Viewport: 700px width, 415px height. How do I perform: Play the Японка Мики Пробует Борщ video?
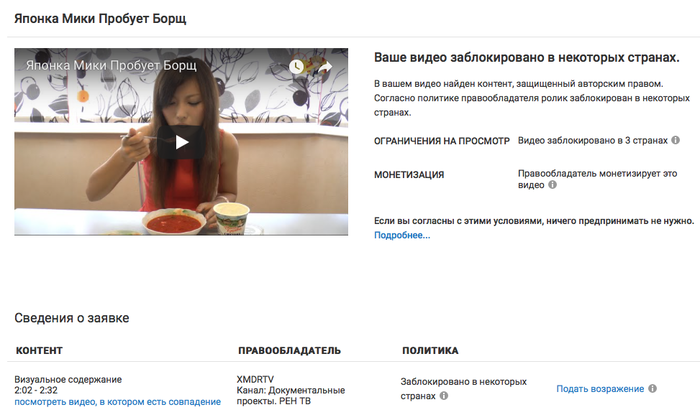[x=181, y=142]
